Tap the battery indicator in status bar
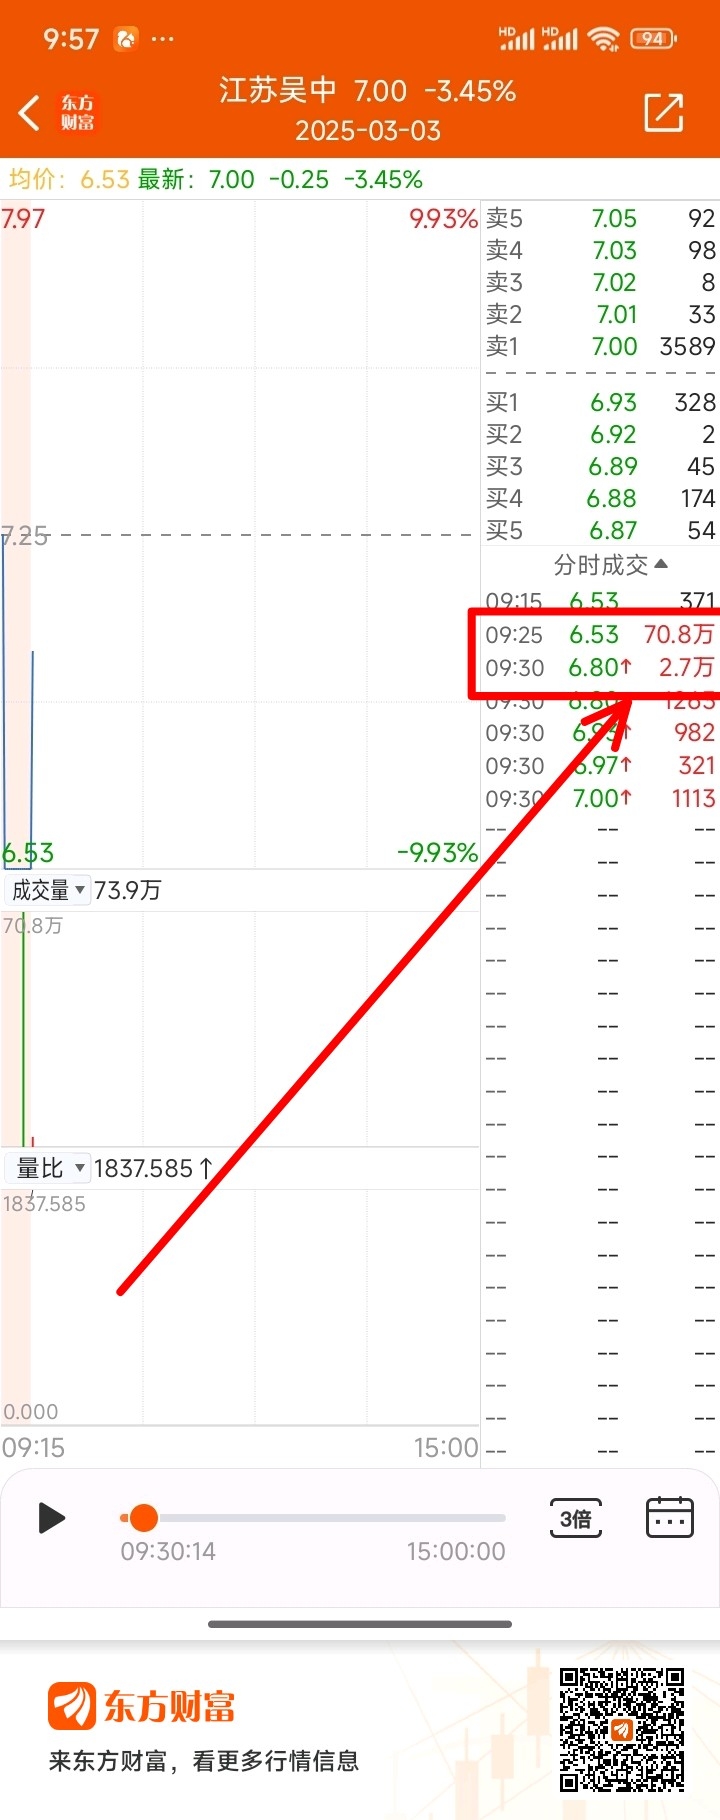 pyautogui.click(x=654, y=39)
